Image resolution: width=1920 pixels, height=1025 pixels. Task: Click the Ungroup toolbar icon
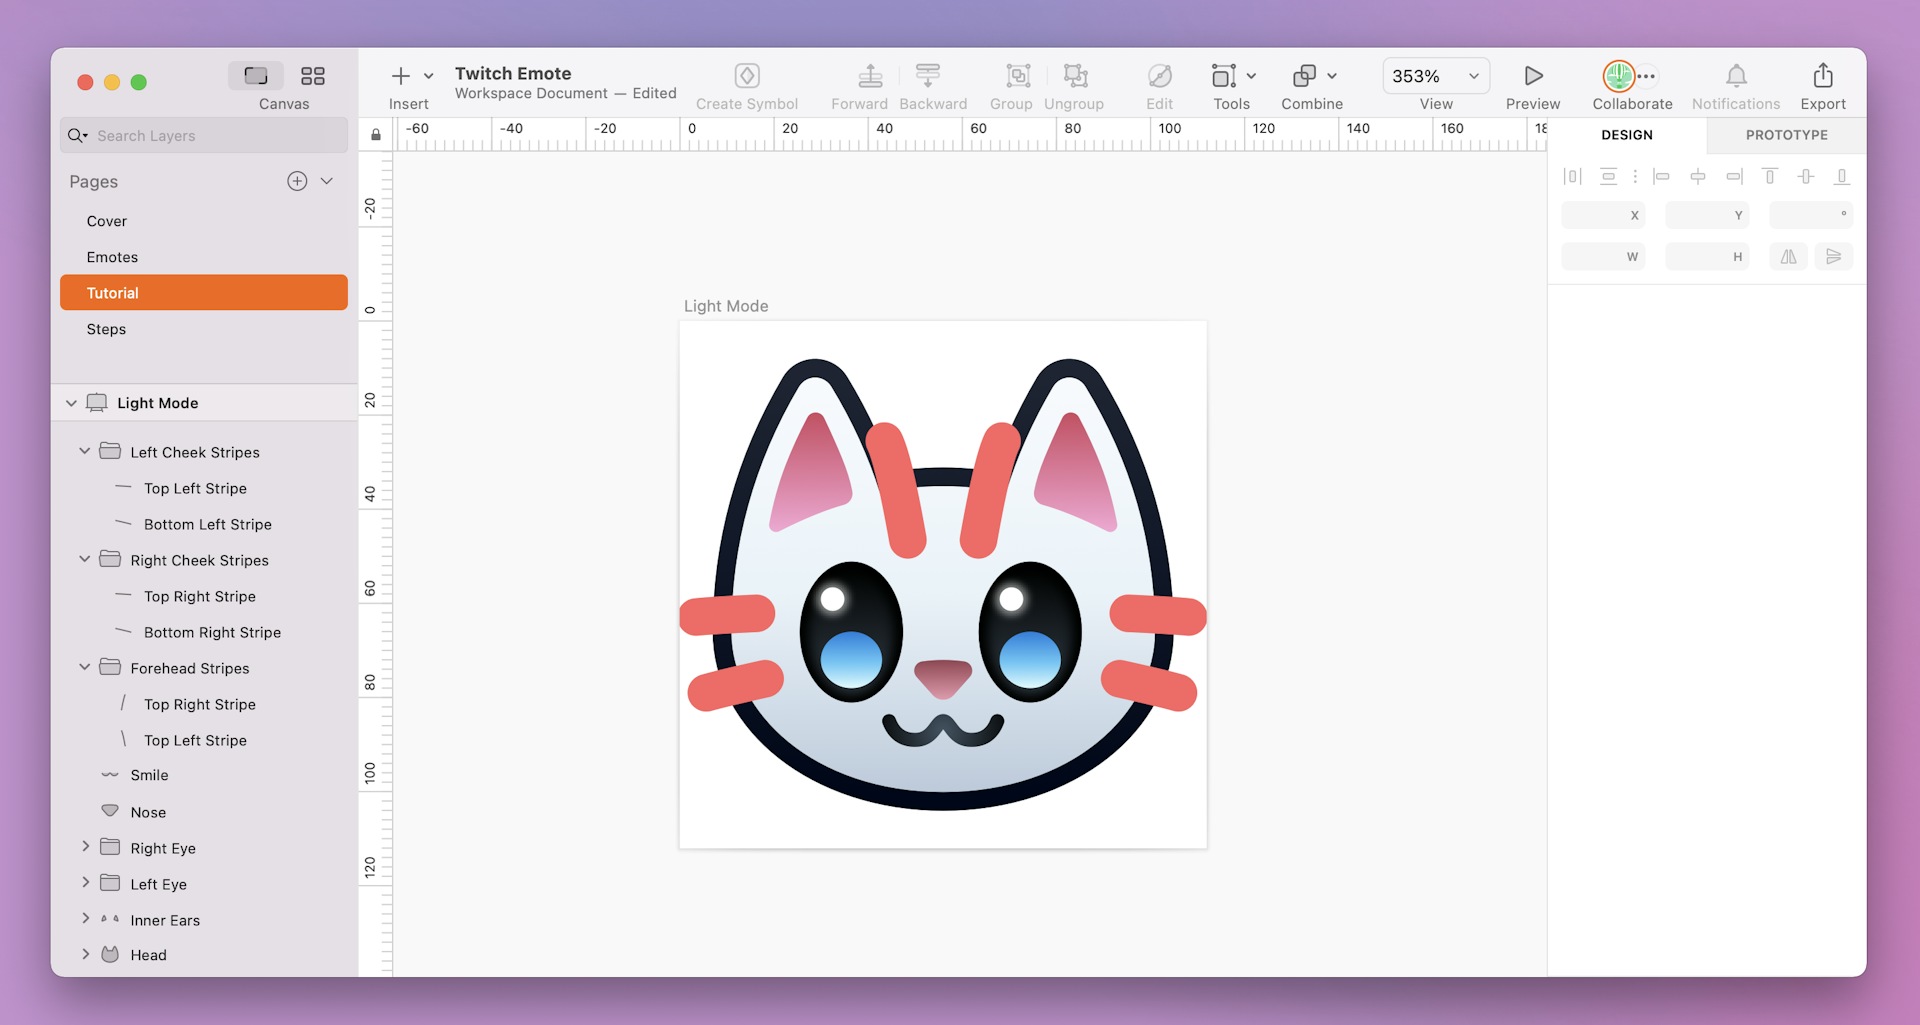click(1074, 75)
